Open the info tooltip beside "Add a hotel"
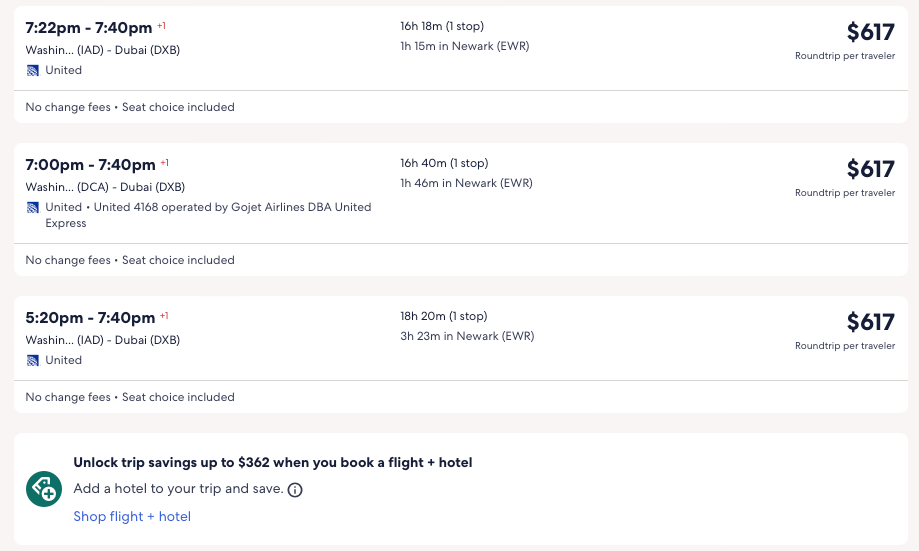Viewport: 919px width, 551px height. click(295, 490)
